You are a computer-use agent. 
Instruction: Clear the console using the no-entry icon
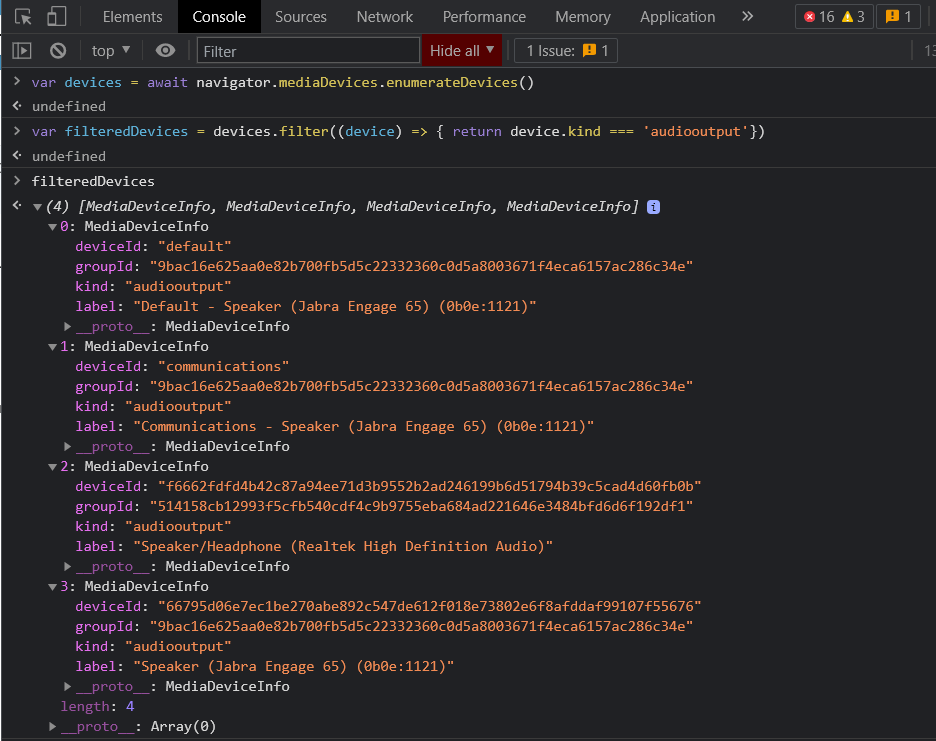pos(58,50)
